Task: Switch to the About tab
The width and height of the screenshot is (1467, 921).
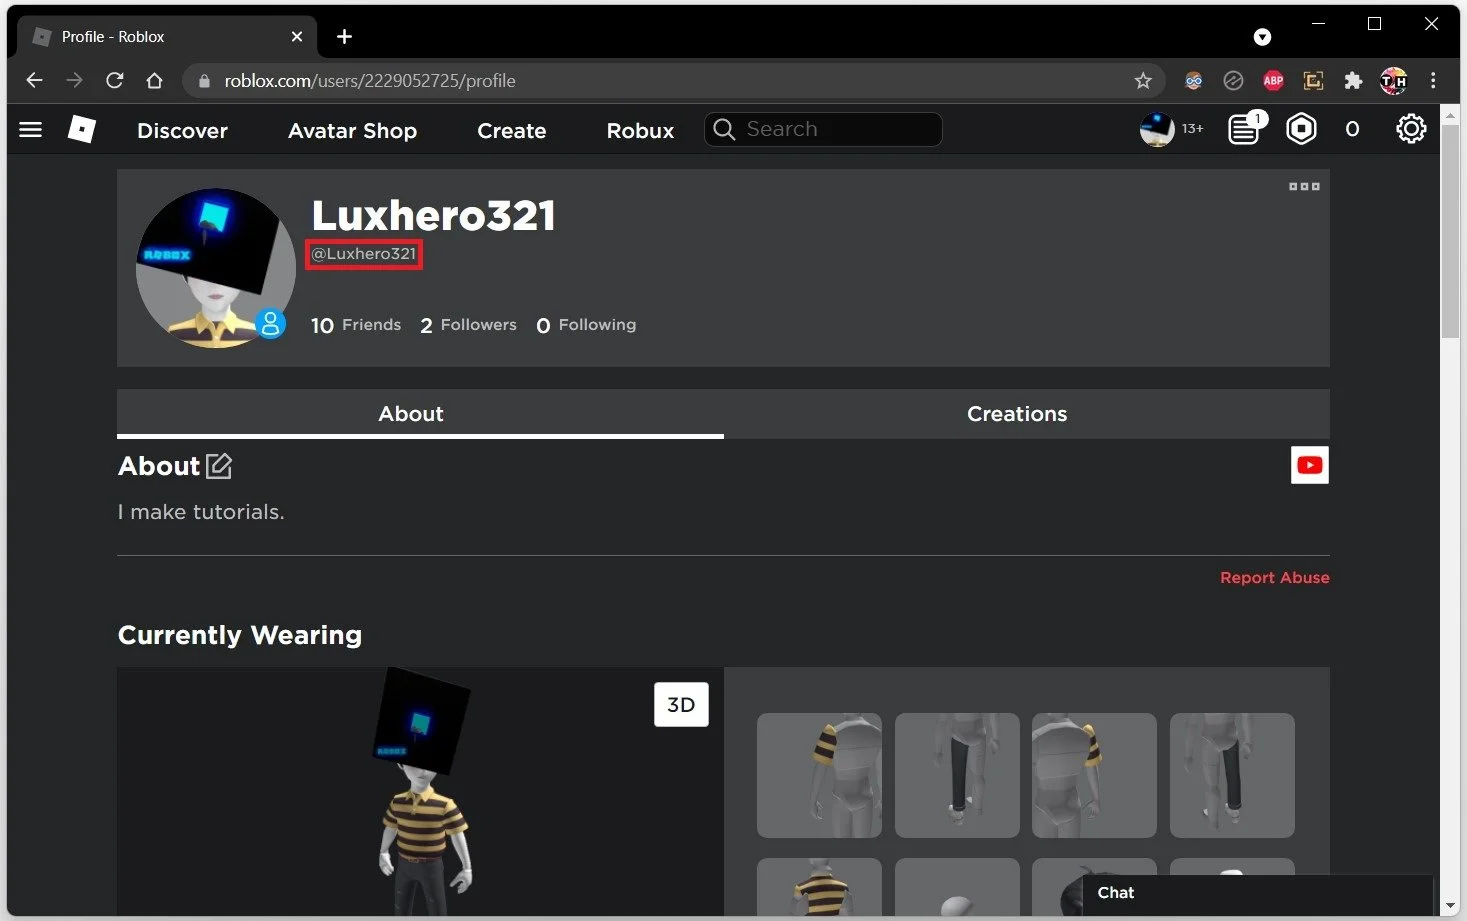Action: [420, 414]
